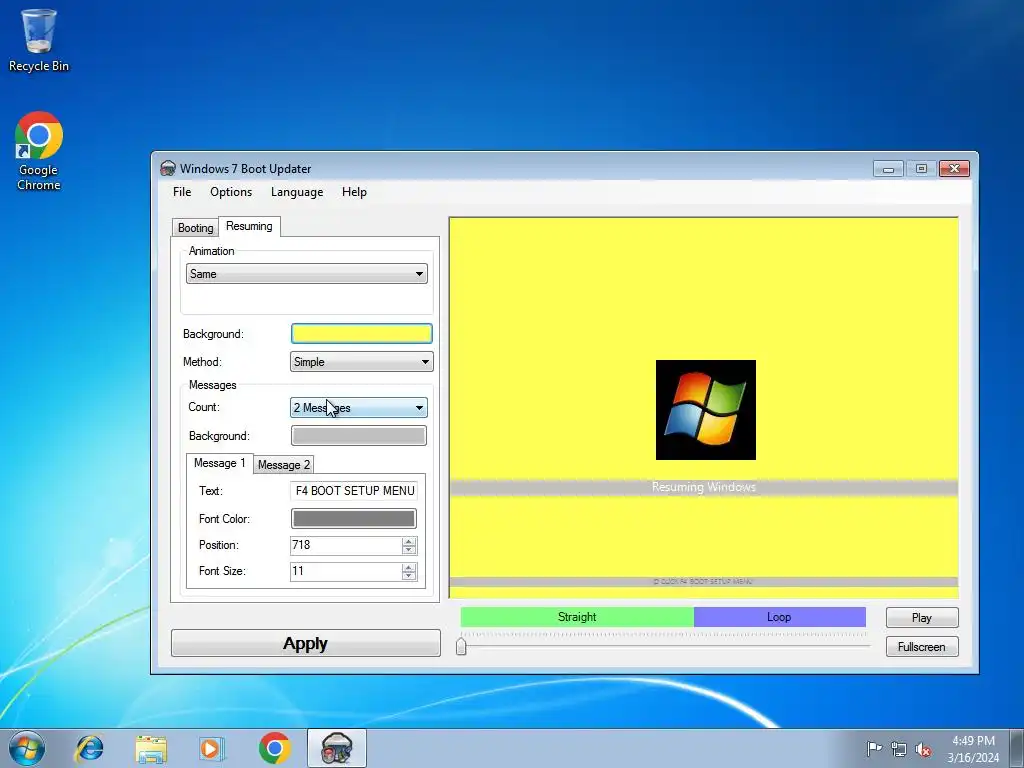1024x768 pixels.
Task: Click the green Straight section bar
Action: pyautogui.click(x=577, y=616)
